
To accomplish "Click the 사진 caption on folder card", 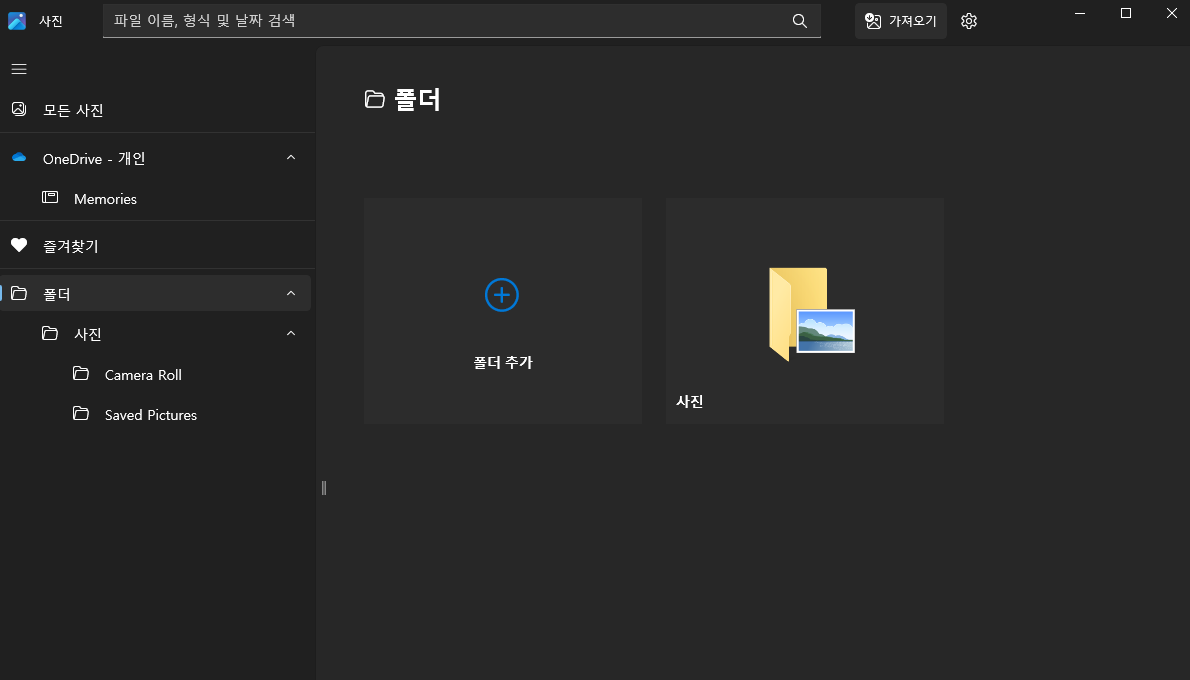I will click(x=690, y=401).
